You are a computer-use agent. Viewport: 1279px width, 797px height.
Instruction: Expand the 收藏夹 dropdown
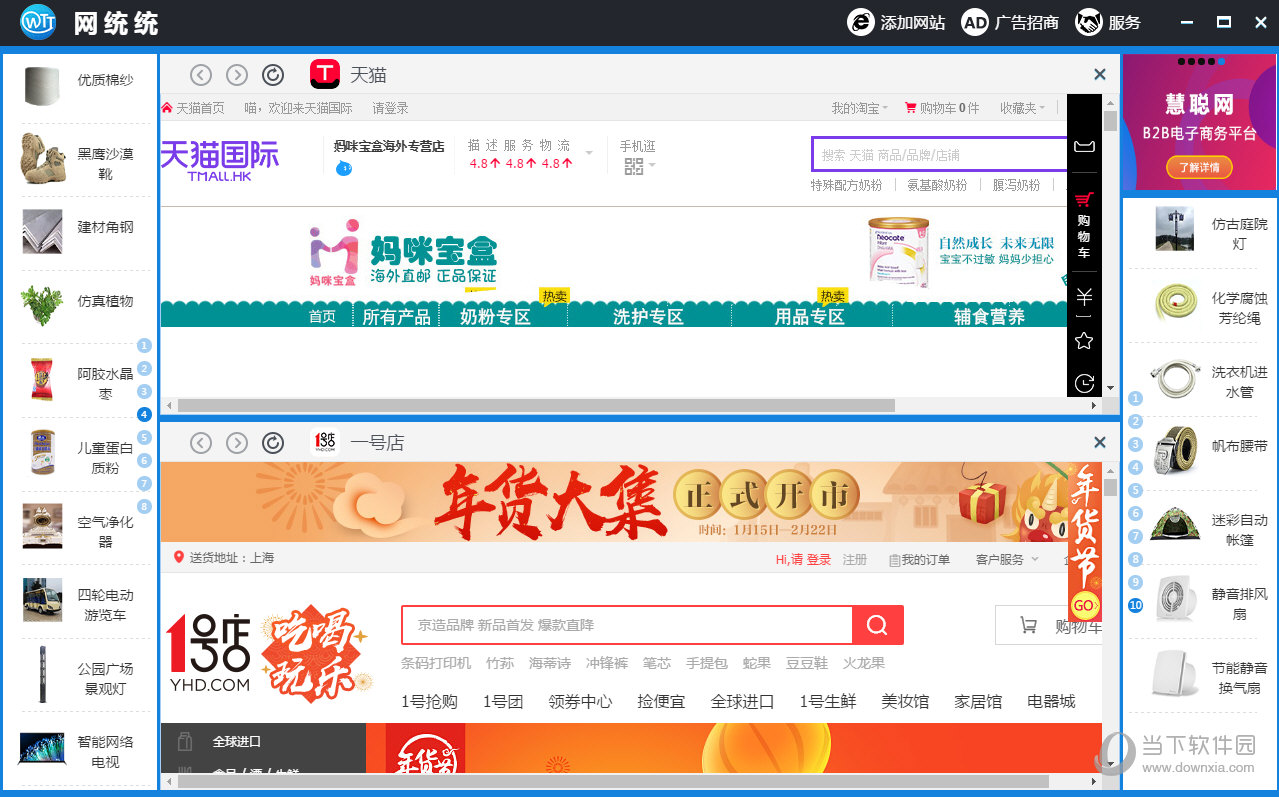[1023, 108]
